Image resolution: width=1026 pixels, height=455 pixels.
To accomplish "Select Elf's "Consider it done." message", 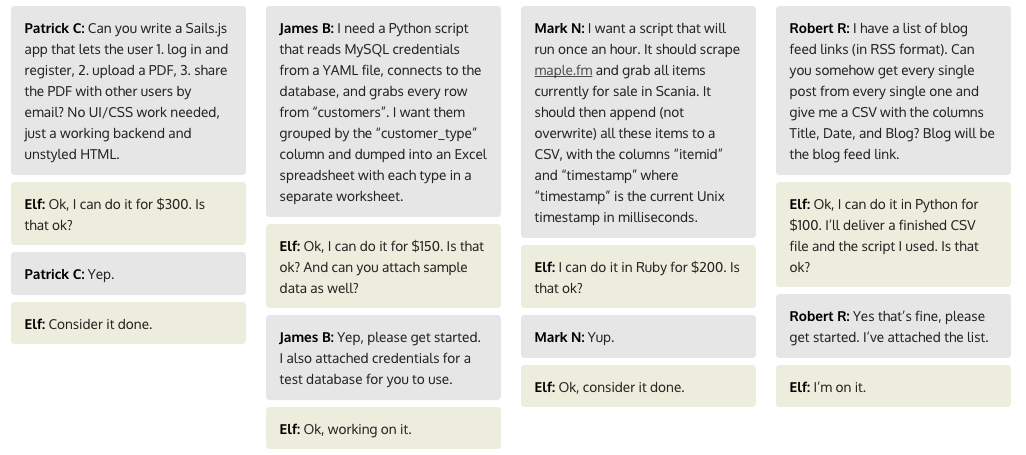I will (128, 323).
